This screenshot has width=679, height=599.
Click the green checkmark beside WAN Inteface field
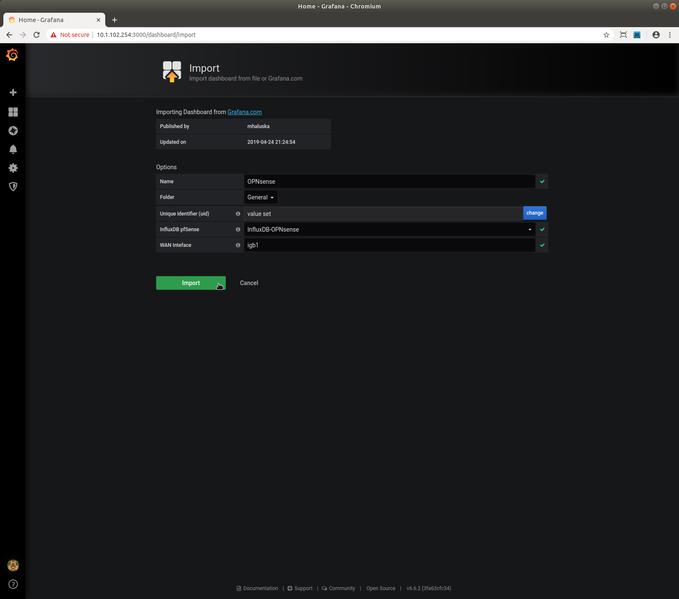(542, 245)
